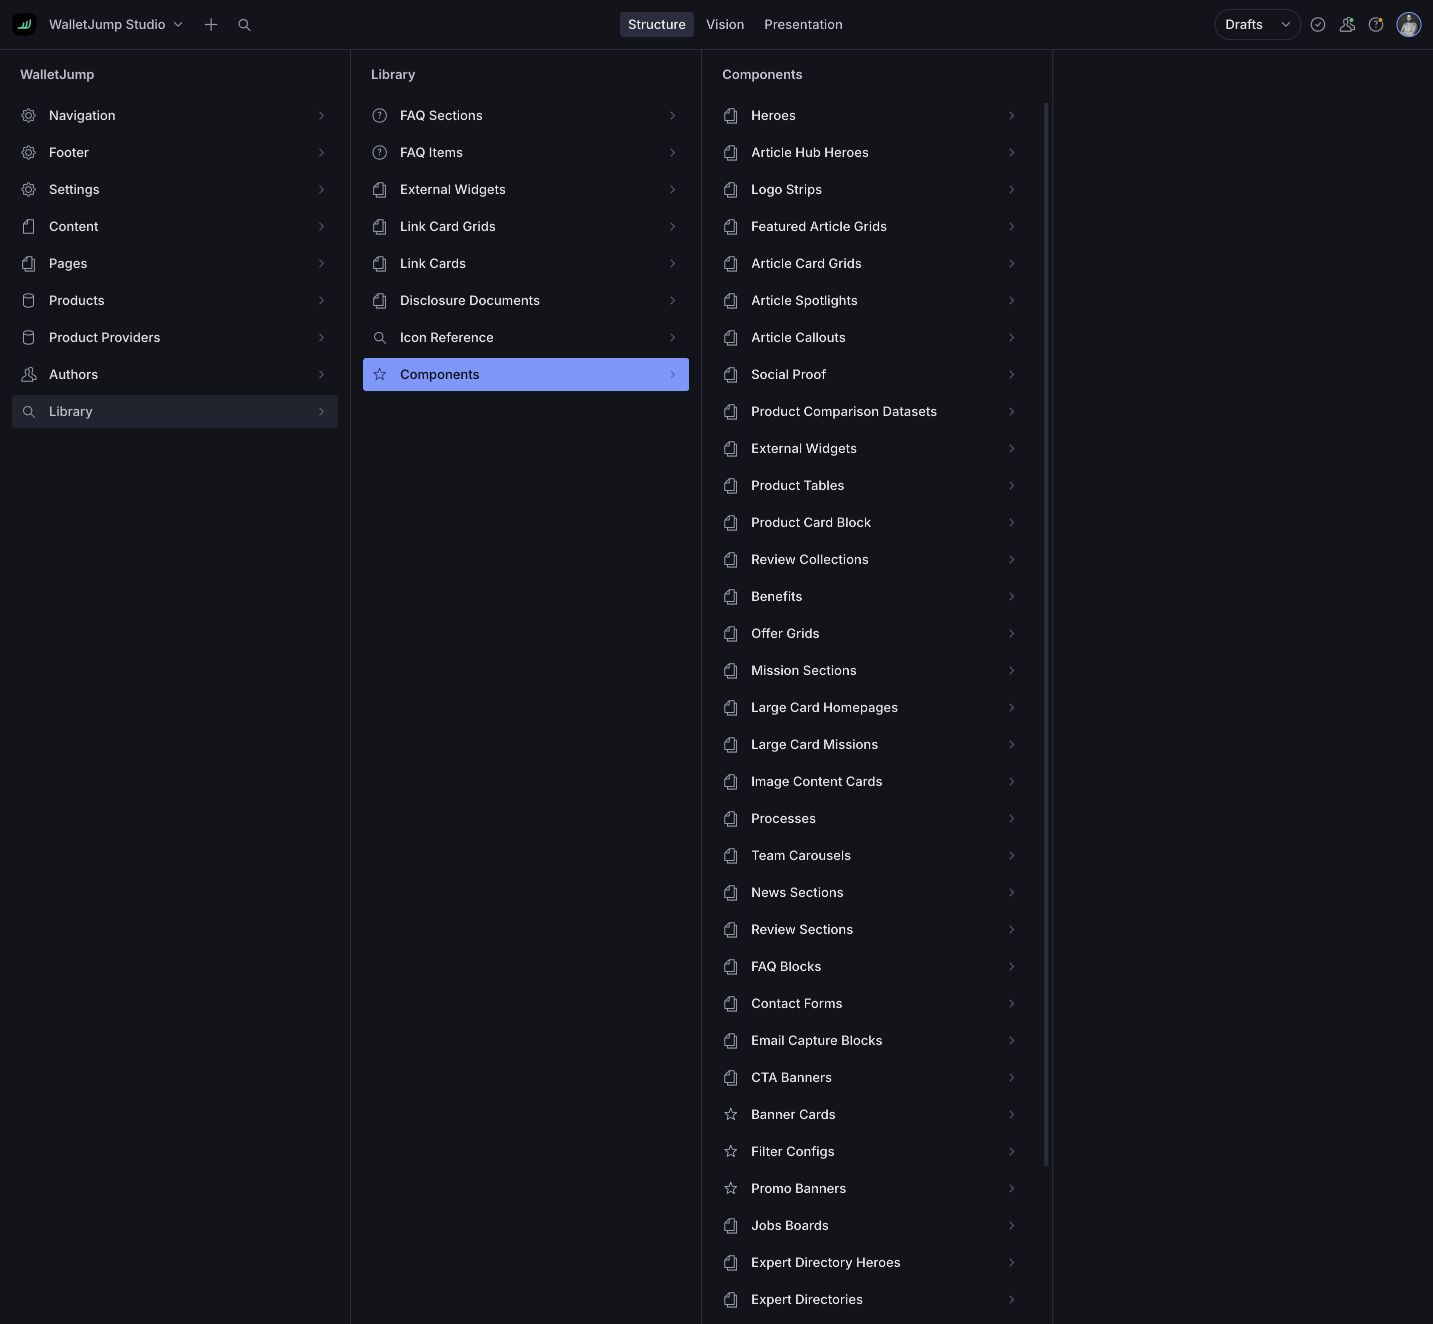Viewport: 1433px width, 1324px height.
Task: Click the star icon beside Promo Banners
Action: 731,1188
